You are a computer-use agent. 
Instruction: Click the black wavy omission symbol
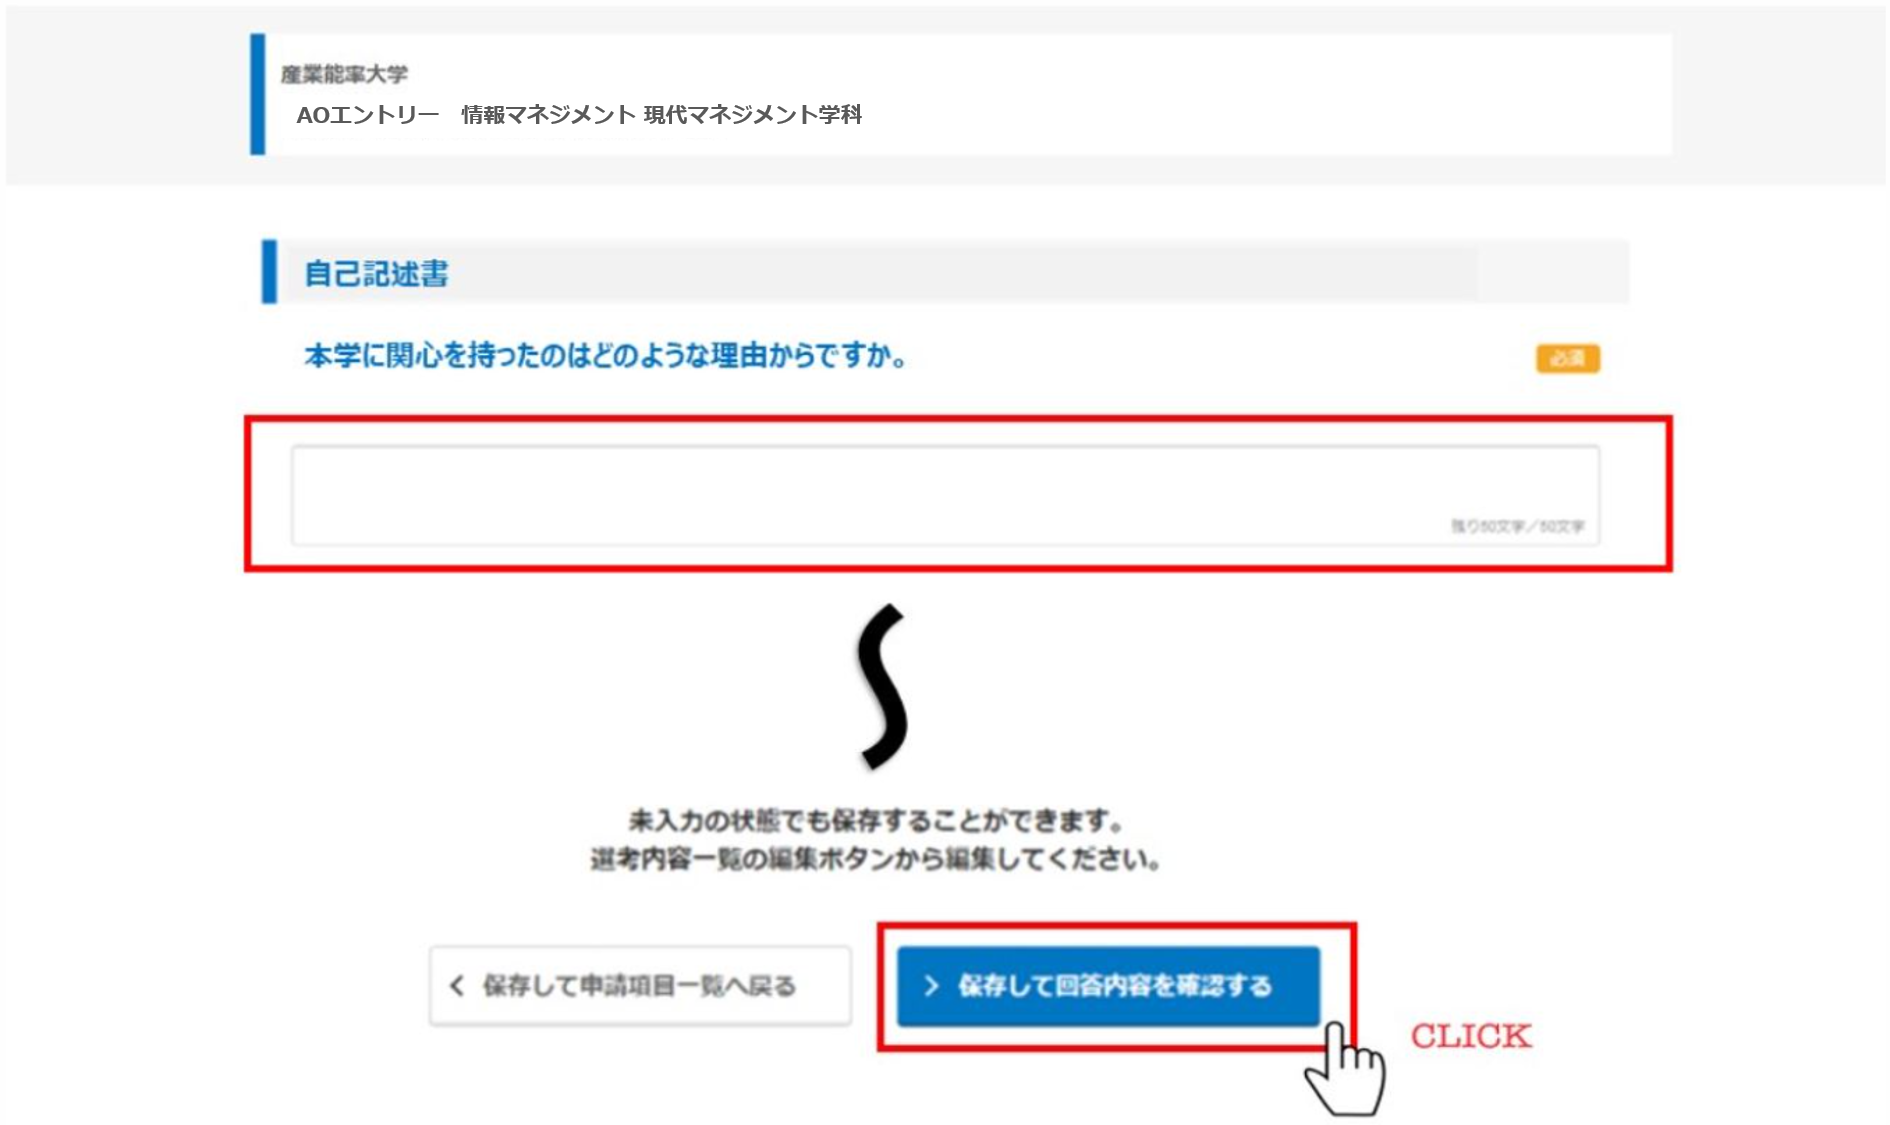pos(882,686)
